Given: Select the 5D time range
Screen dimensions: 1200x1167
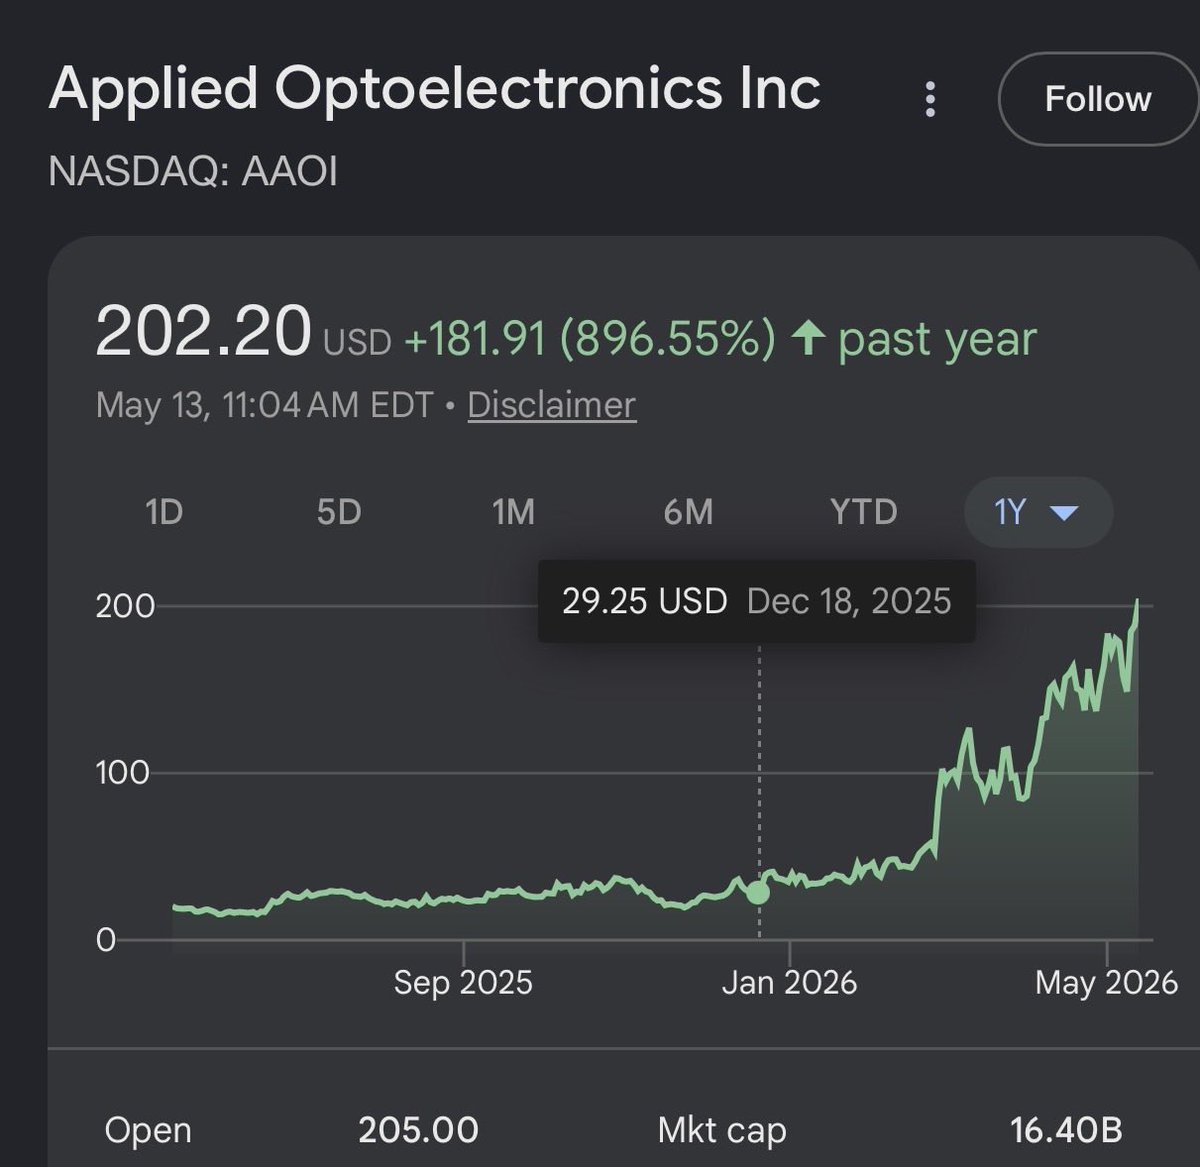Looking at the screenshot, I should [x=338, y=512].
